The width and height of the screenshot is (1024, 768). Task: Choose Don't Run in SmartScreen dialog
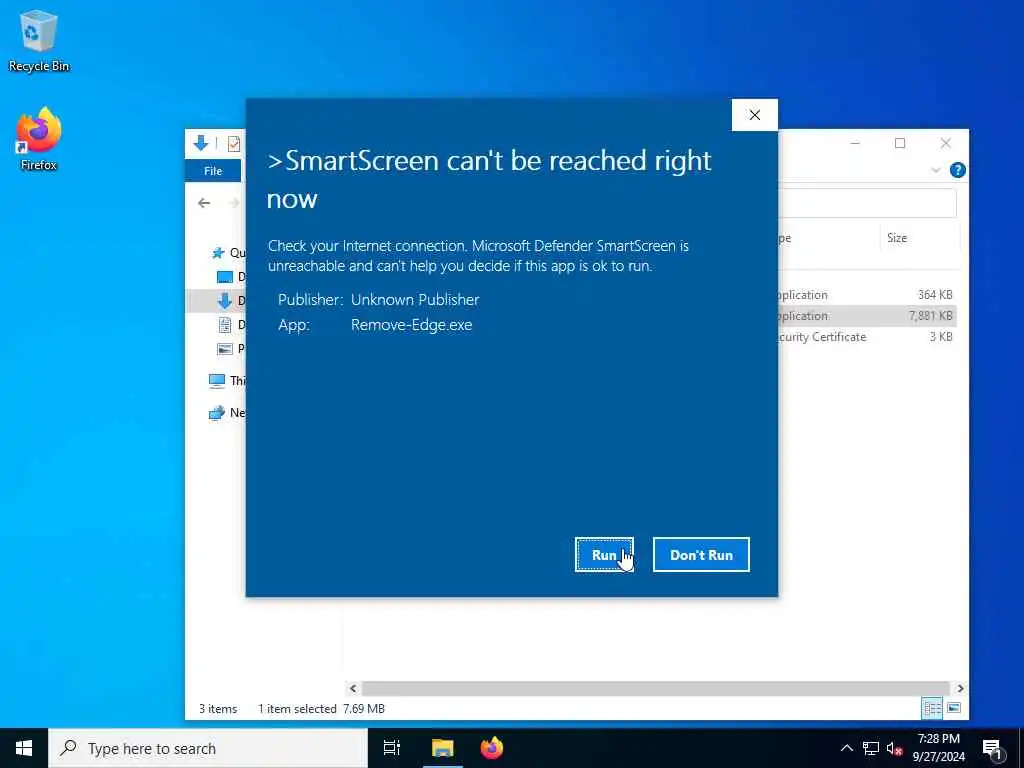point(701,554)
